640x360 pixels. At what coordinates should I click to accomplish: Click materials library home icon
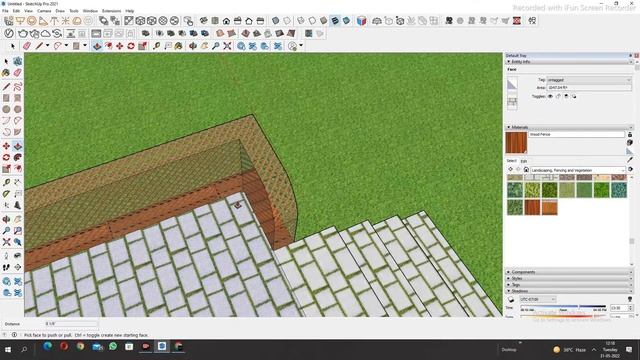pyautogui.click(x=527, y=170)
